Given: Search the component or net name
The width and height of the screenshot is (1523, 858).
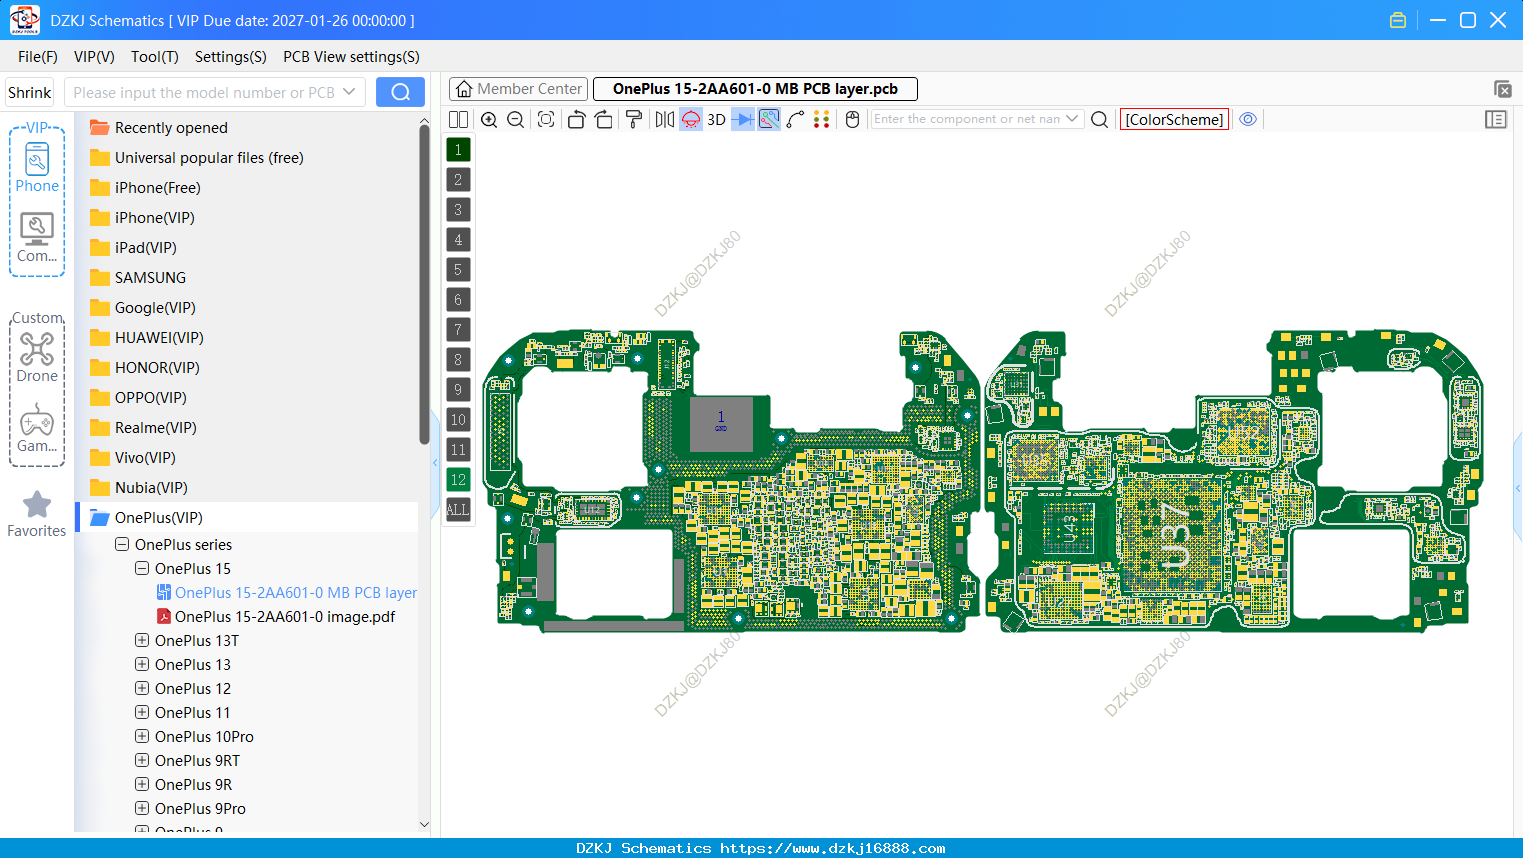Looking at the screenshot, I should tap(1099, 119).
